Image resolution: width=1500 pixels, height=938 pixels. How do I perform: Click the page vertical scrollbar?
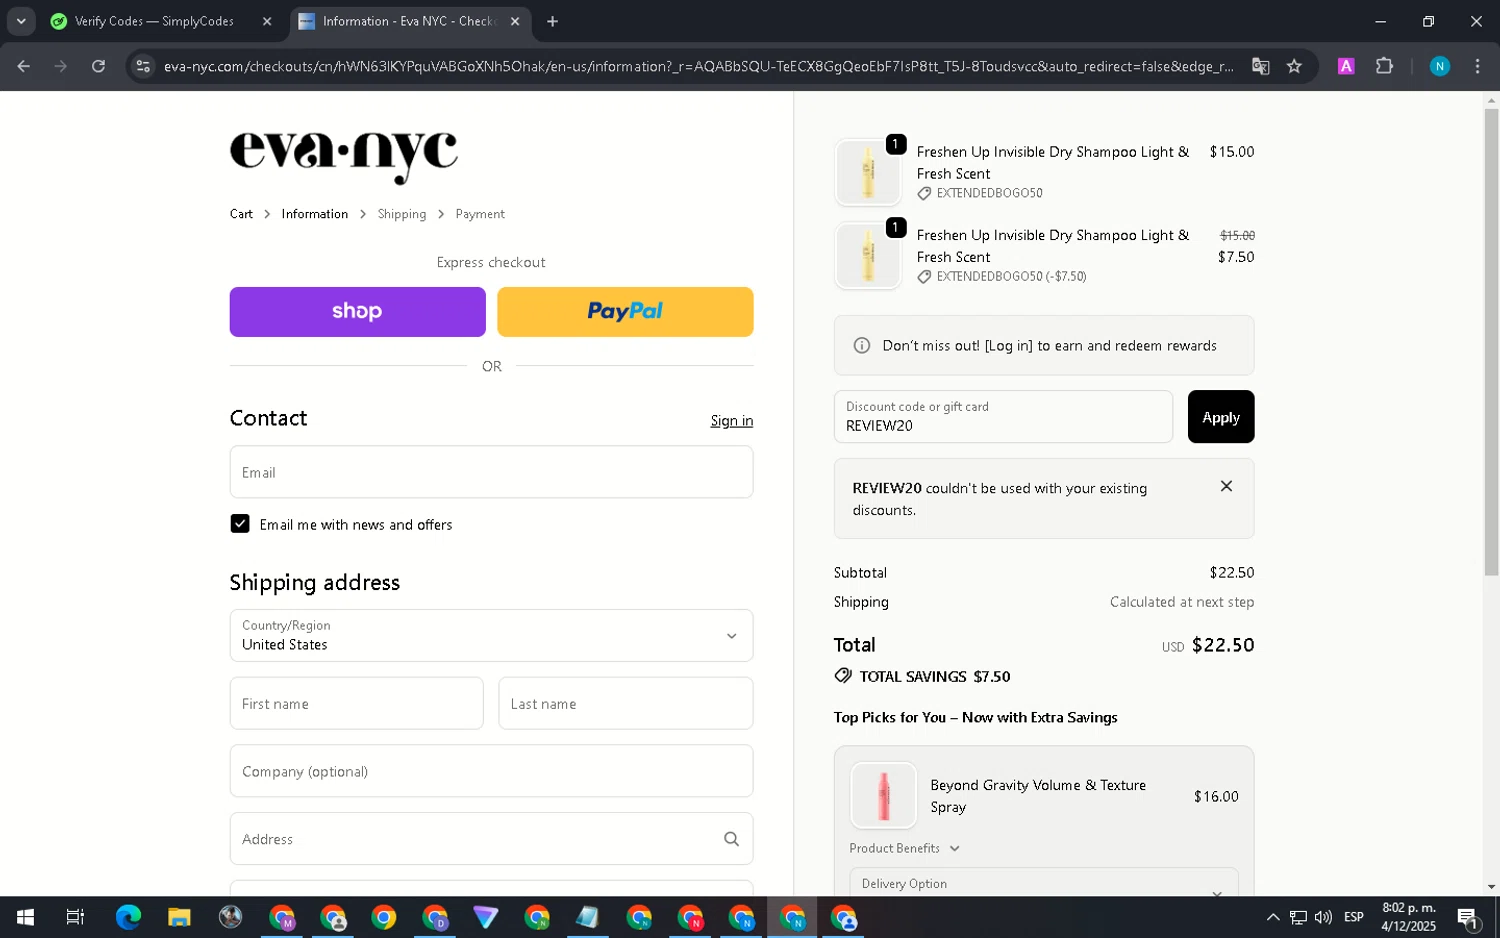coord(1491,340)
